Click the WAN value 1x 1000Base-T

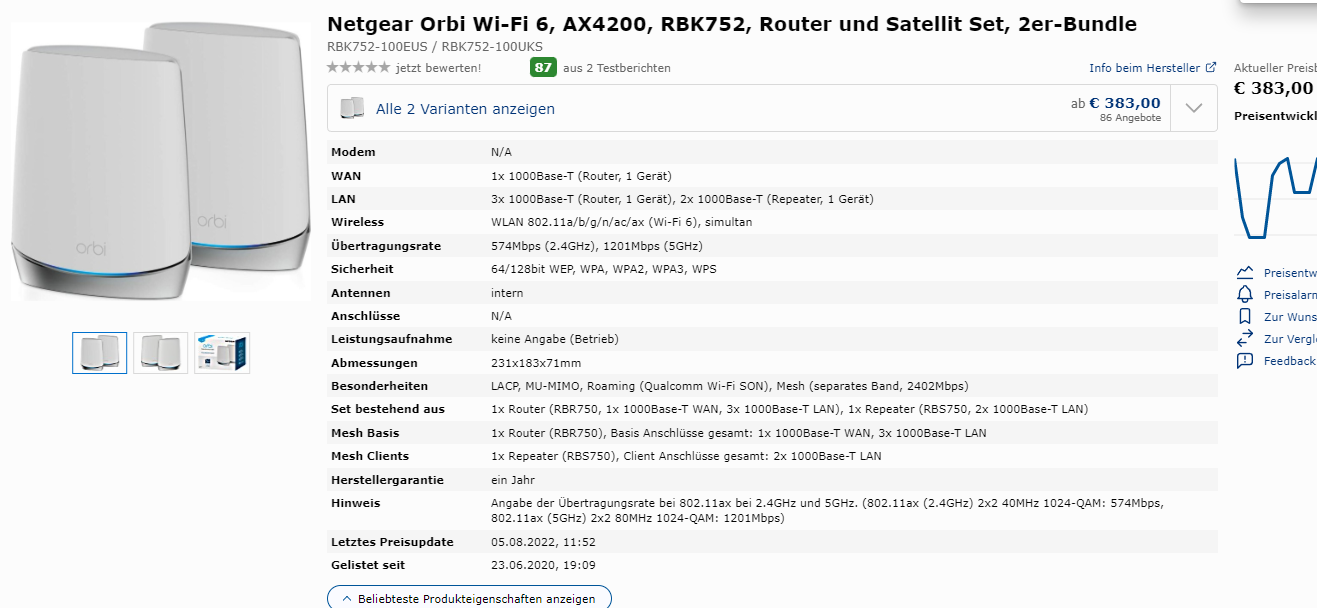tap(581, 175)
